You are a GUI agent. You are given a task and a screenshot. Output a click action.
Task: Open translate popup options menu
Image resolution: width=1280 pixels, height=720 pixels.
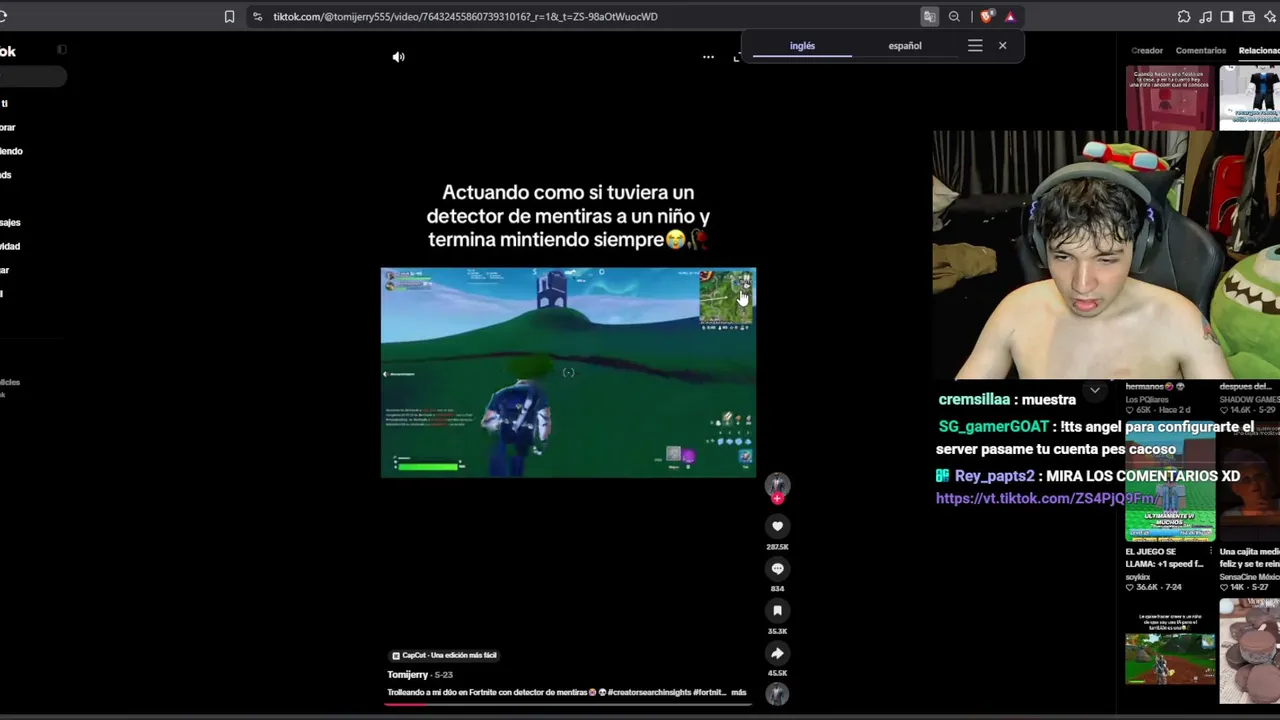tap(975, 45)
